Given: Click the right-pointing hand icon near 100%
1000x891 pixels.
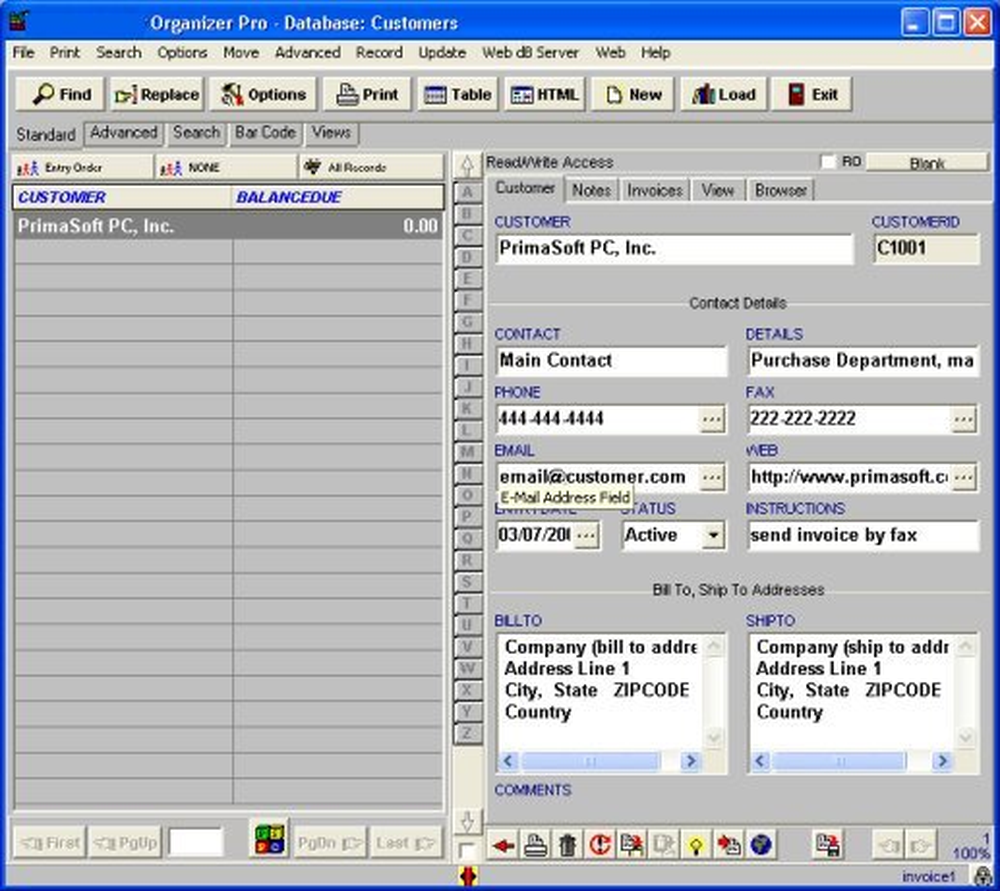Looking at the screenshot, I should pyautogui.click(x=920, y=845).
